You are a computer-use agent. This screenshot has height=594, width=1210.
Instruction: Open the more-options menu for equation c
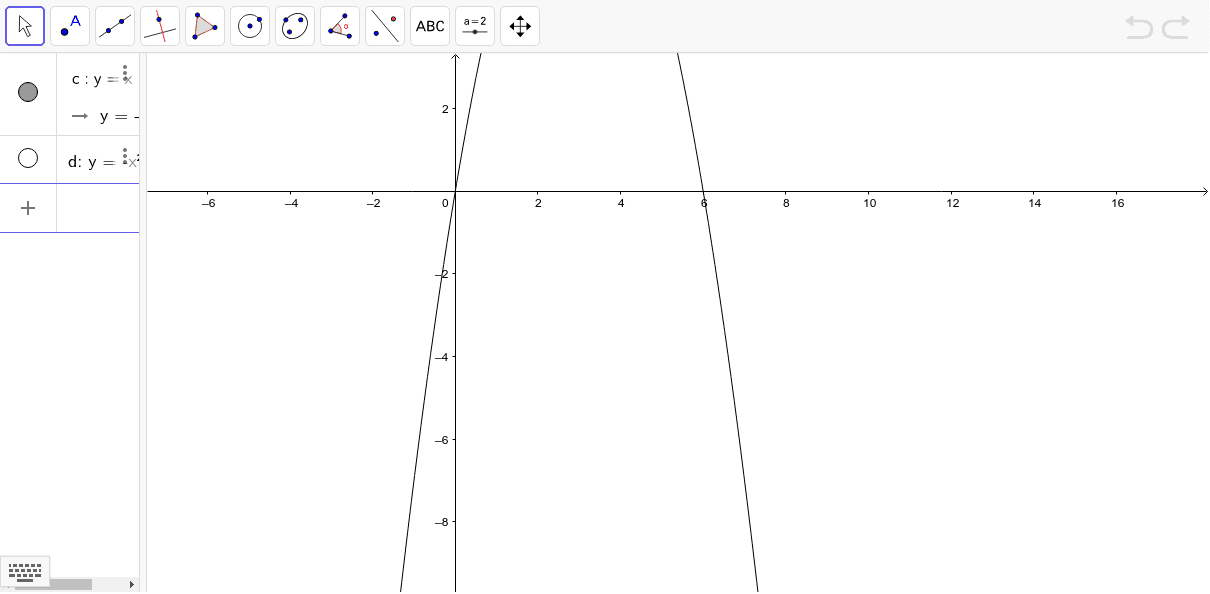125,73
